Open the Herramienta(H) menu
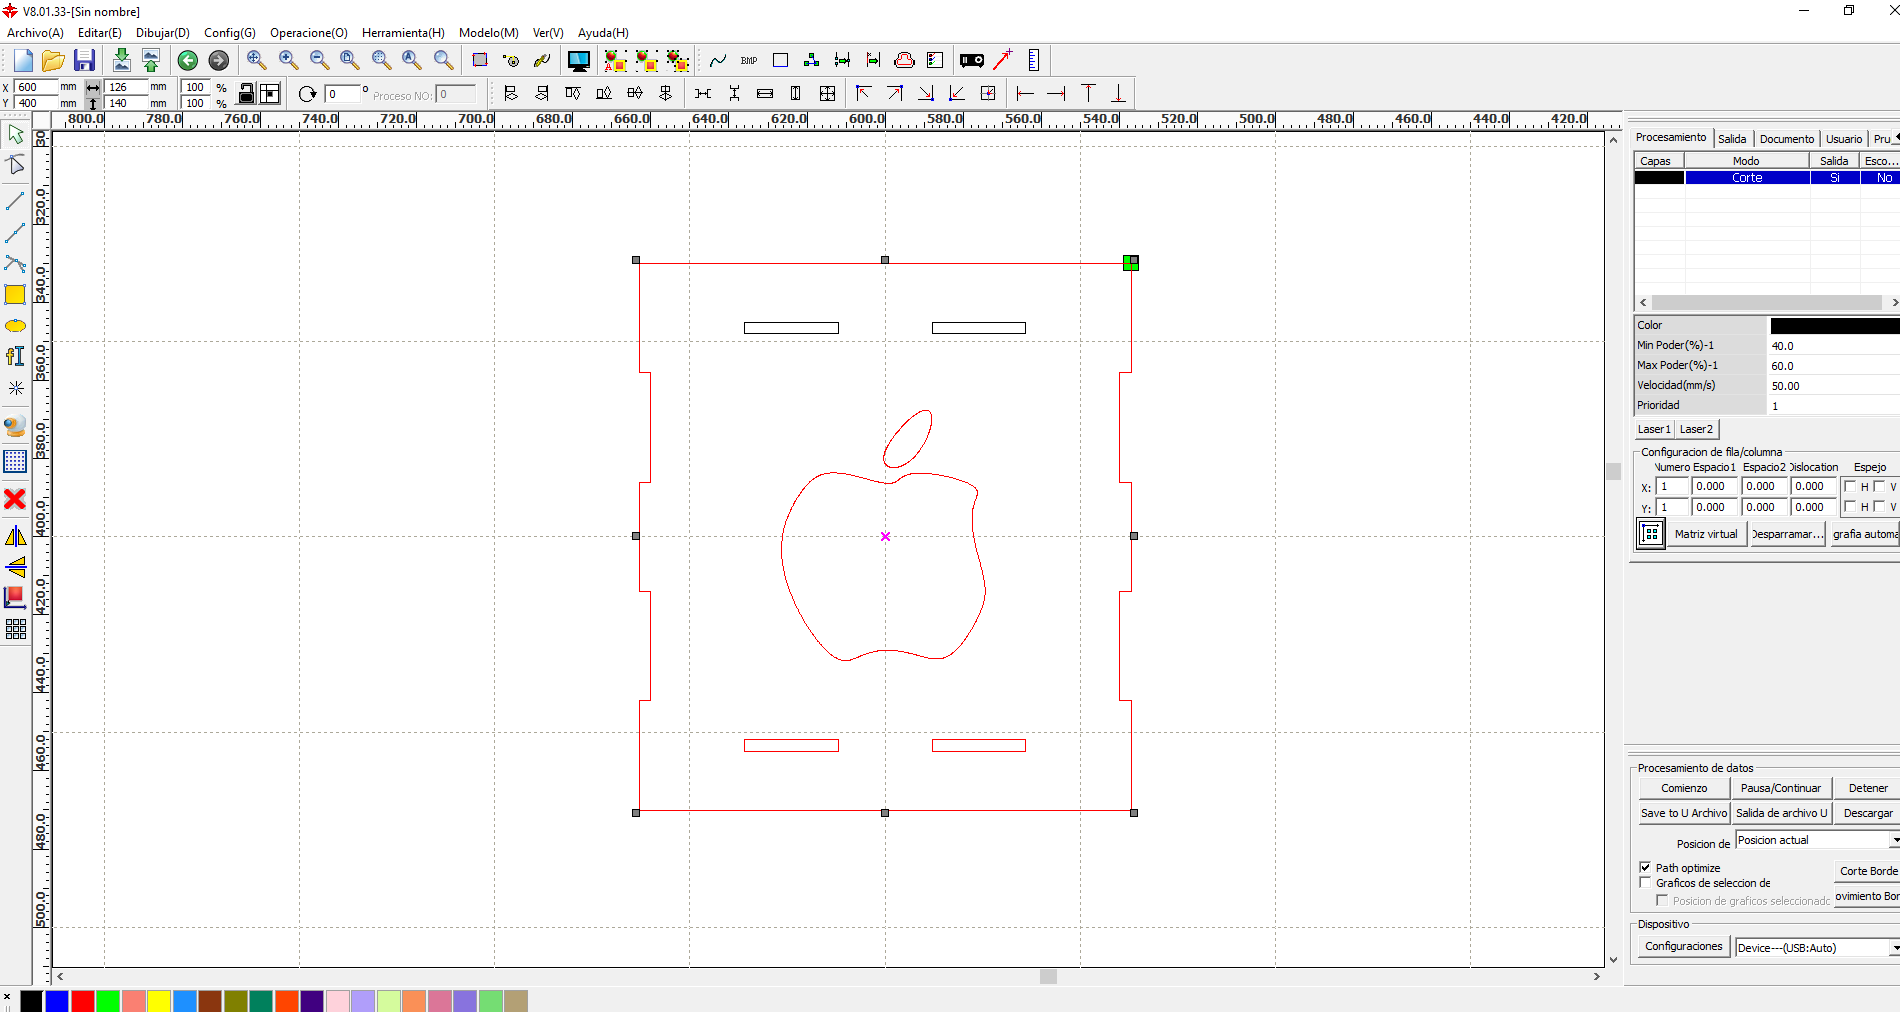The image size is (1900, 1012). pyautogui.click(x=403, y=33)
